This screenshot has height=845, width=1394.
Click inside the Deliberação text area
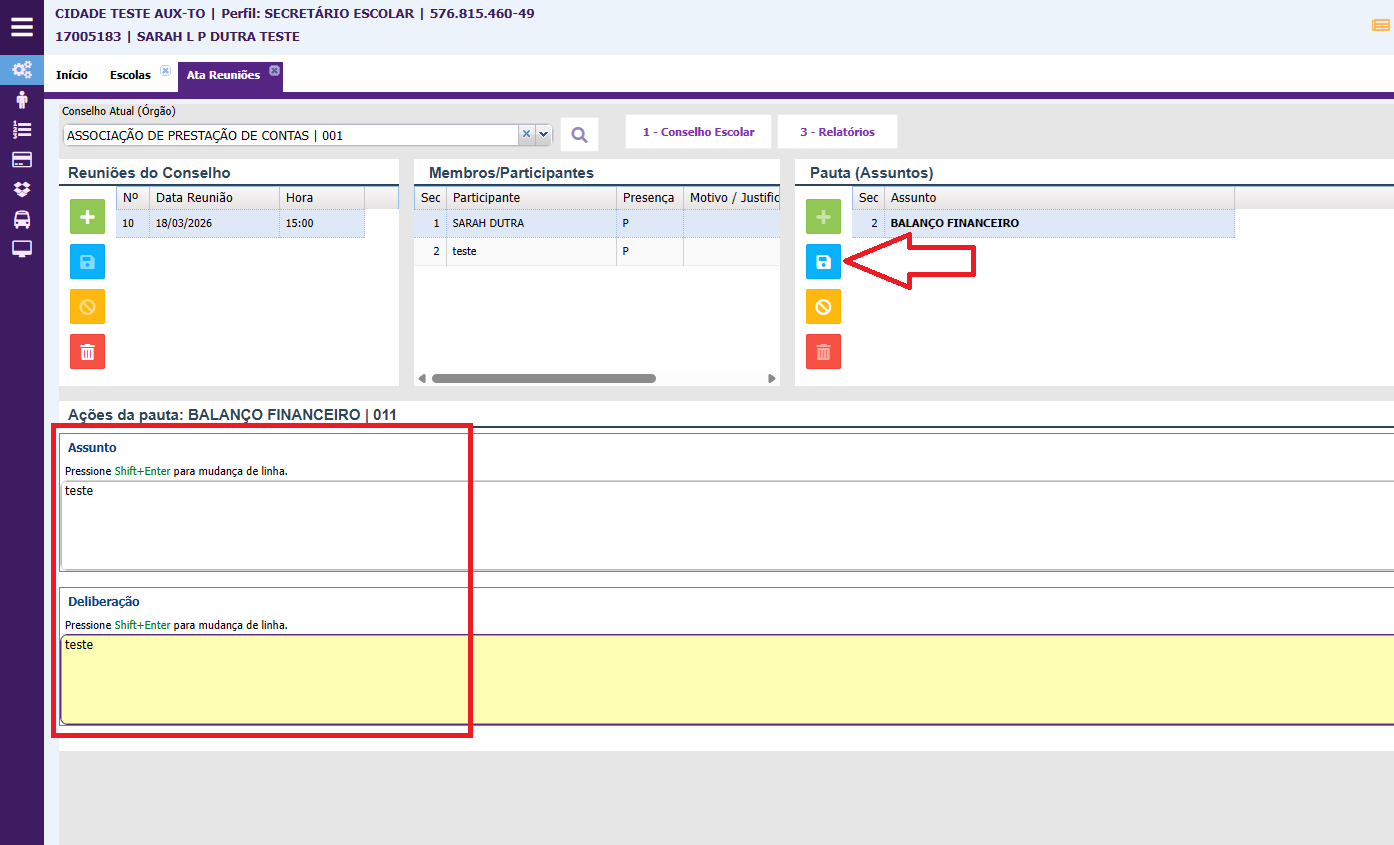(x=700, y=680)
